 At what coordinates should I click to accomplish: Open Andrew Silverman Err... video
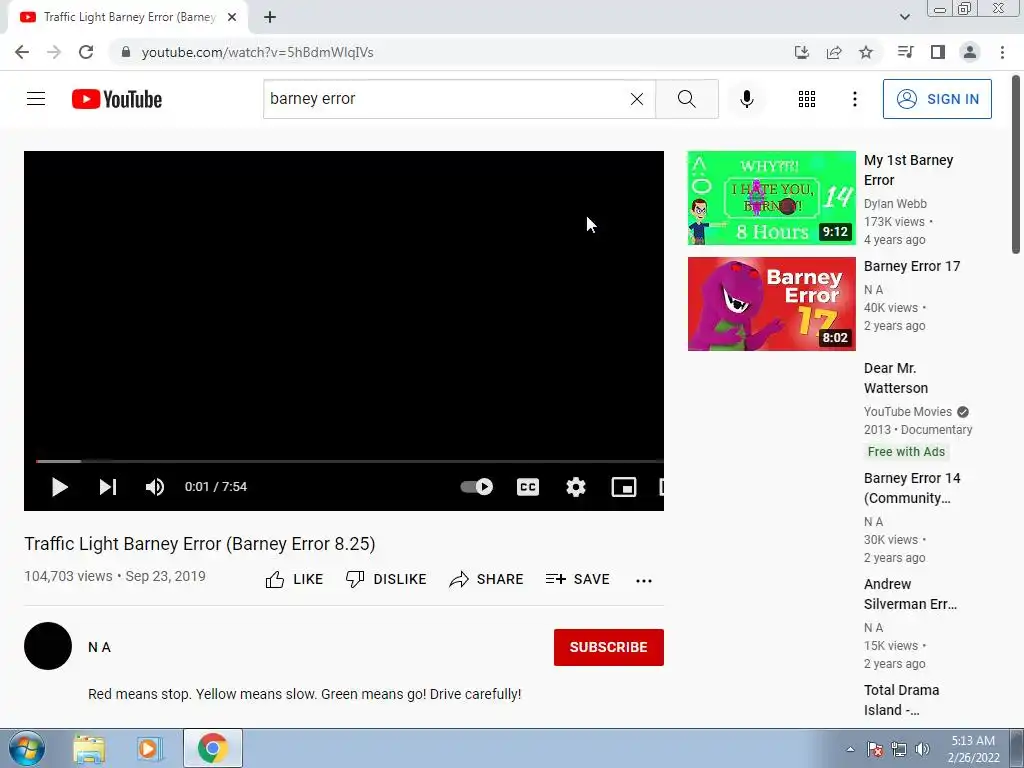coord(910,594)
